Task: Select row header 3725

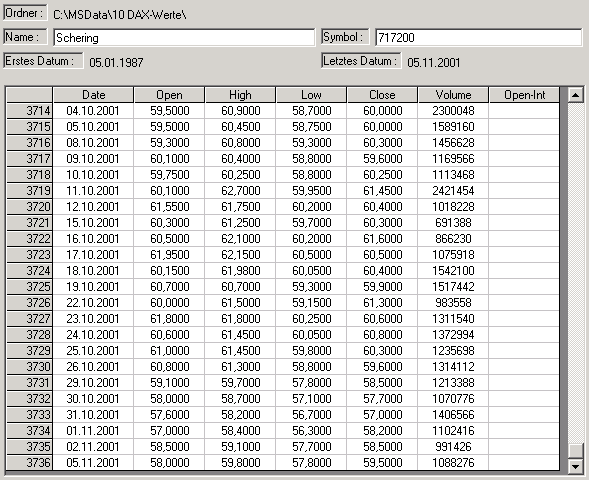Action: click(x=30, y=287)
